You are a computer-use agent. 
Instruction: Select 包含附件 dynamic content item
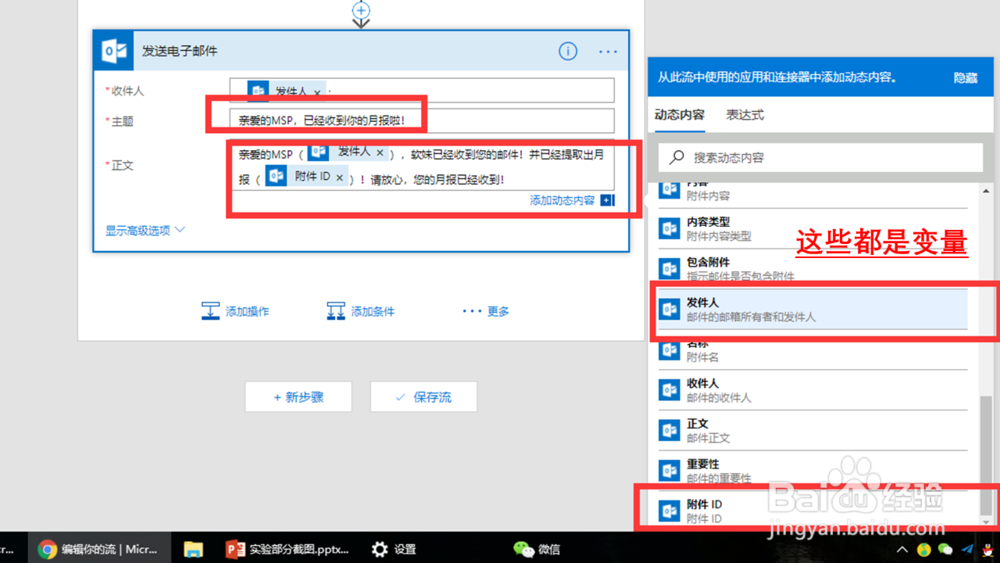[812, 268]
